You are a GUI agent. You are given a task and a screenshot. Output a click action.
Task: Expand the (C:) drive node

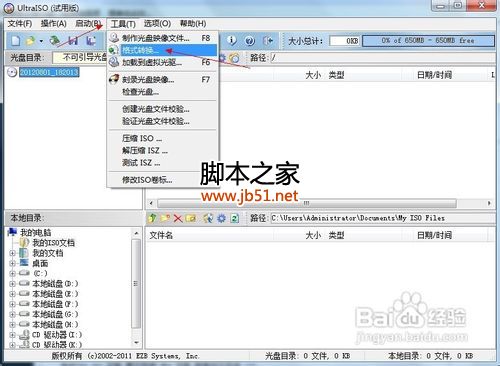(12, 274)
